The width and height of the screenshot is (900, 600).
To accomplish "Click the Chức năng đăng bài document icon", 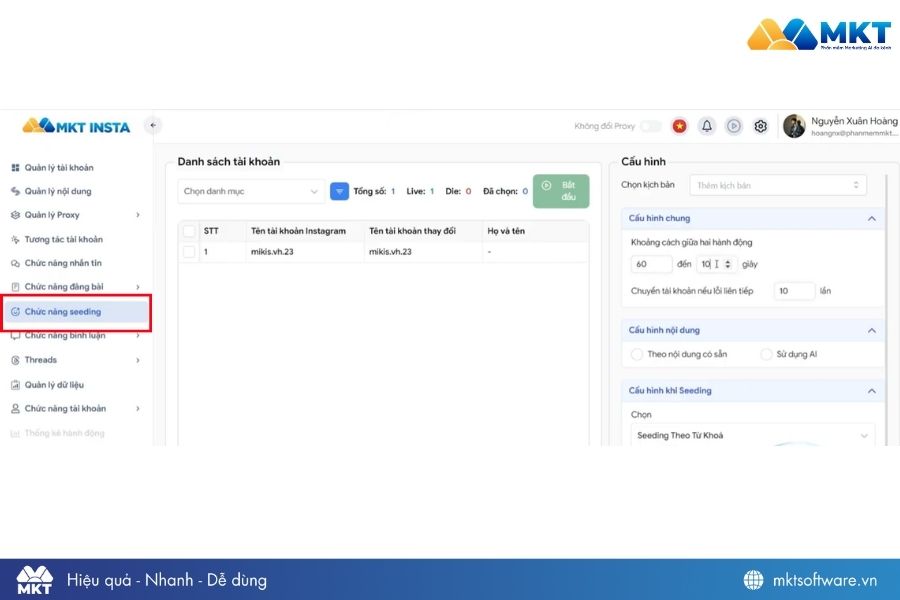I will pos(15,287).
